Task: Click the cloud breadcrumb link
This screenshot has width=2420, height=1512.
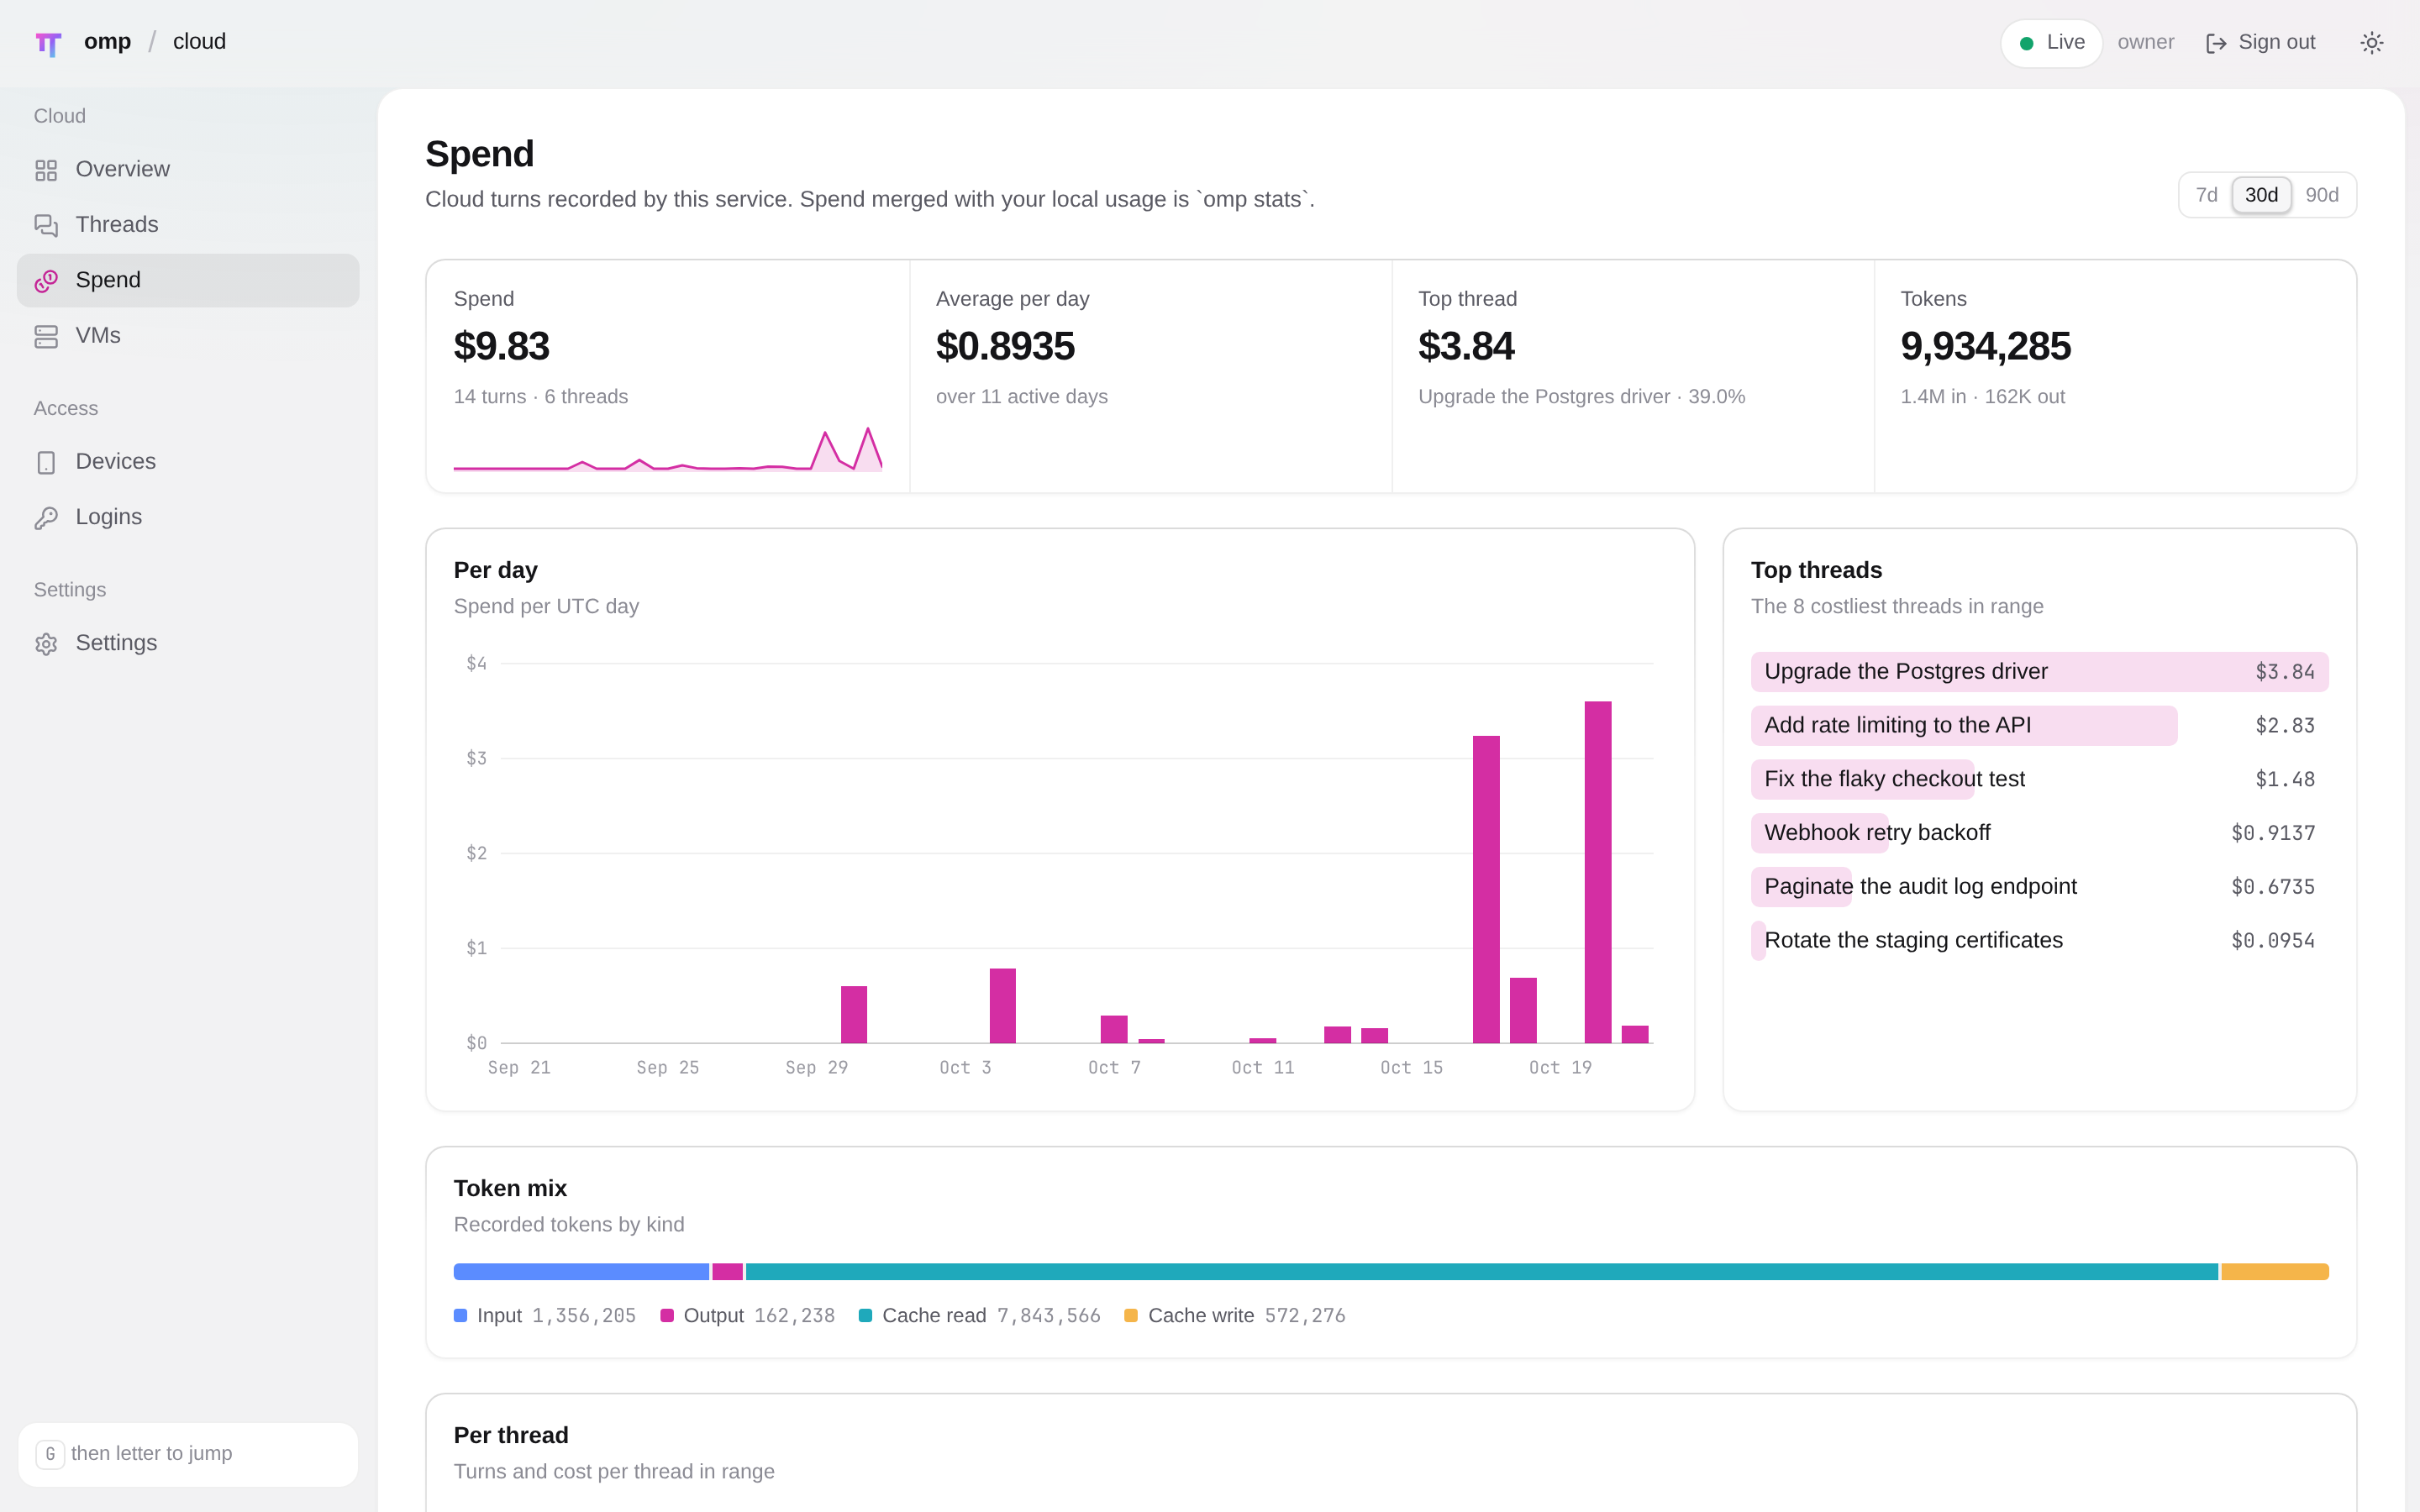Action: pyautogui.click(x=200, y=41)
